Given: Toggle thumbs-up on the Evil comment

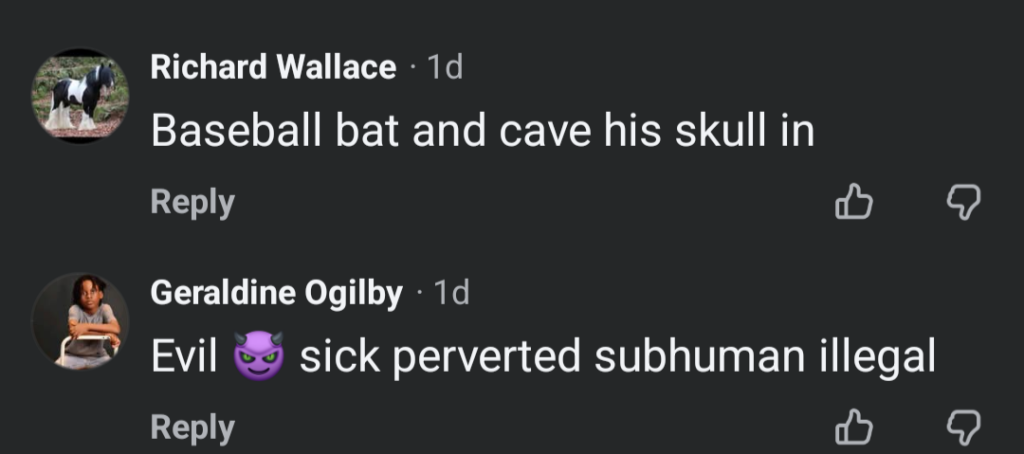Looking at the screenshot, I should 853,427.
